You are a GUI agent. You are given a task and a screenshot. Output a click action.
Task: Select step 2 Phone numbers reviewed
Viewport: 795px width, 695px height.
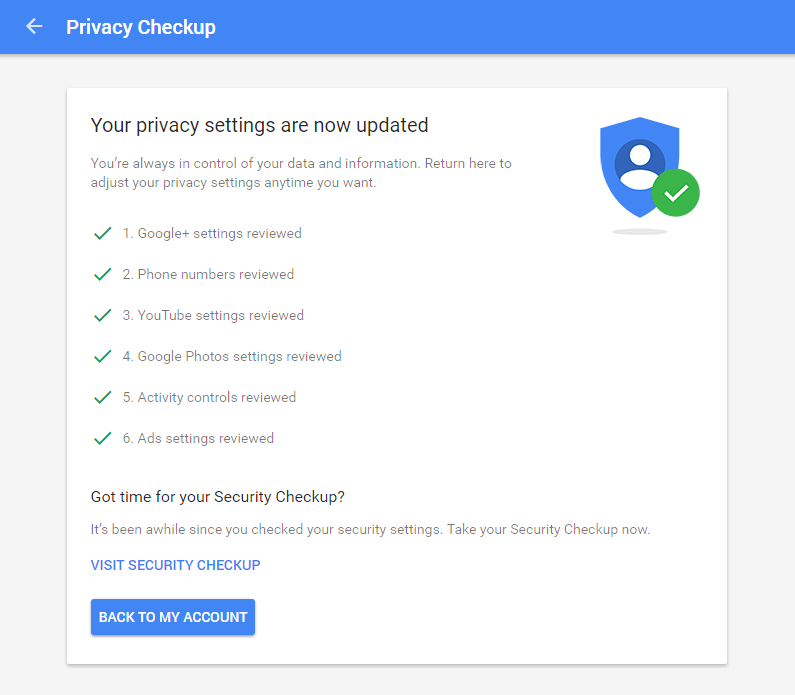click(x=208, y=274)
